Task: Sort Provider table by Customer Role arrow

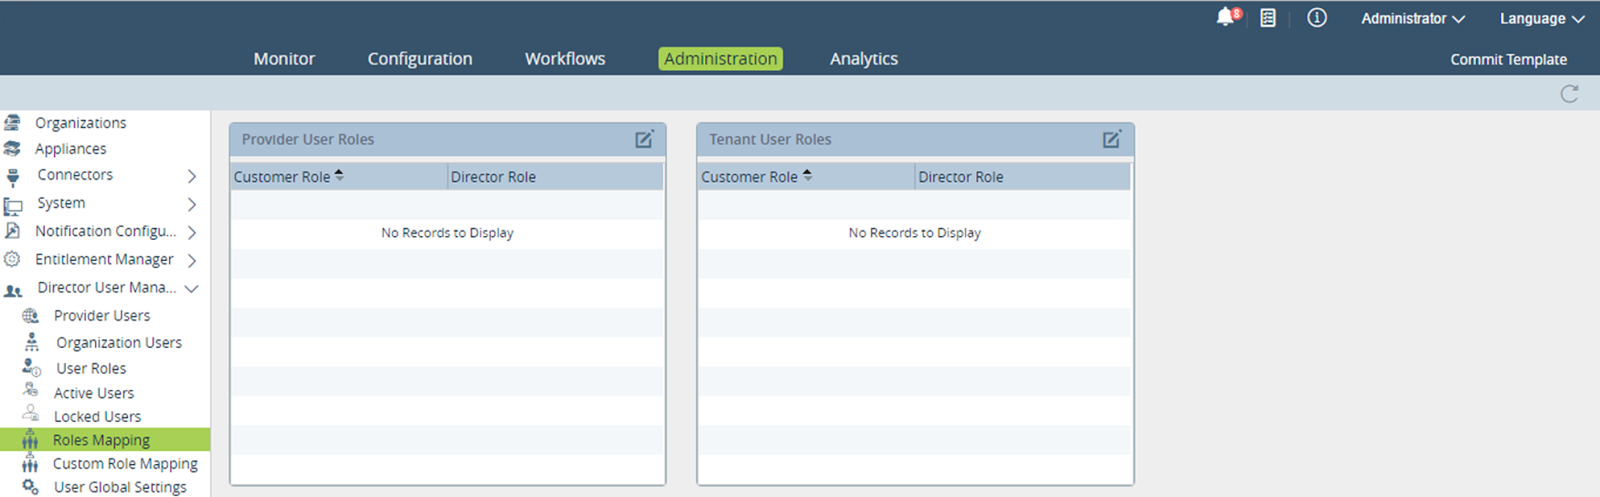Action: pos(339,176)
